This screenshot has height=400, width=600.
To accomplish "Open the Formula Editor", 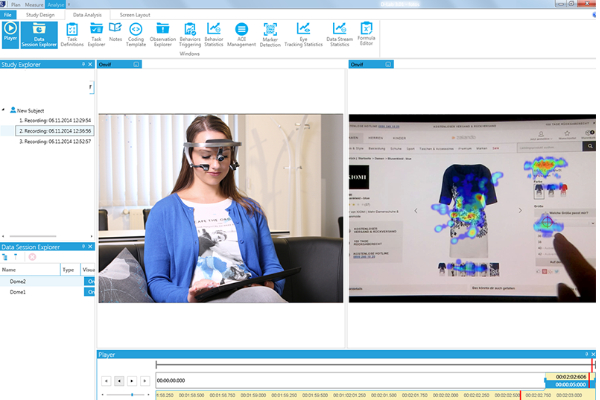I will point(366,34).
